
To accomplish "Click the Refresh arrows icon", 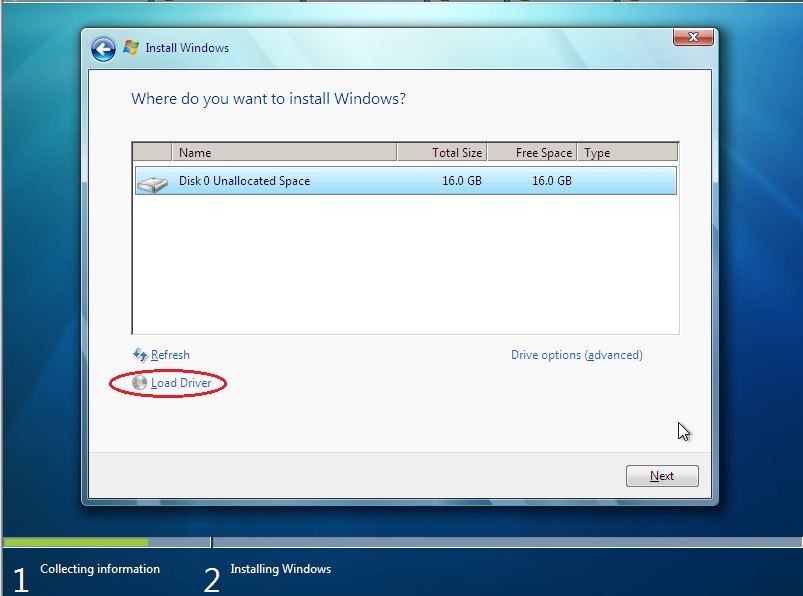I will click(x=140, y=354).
